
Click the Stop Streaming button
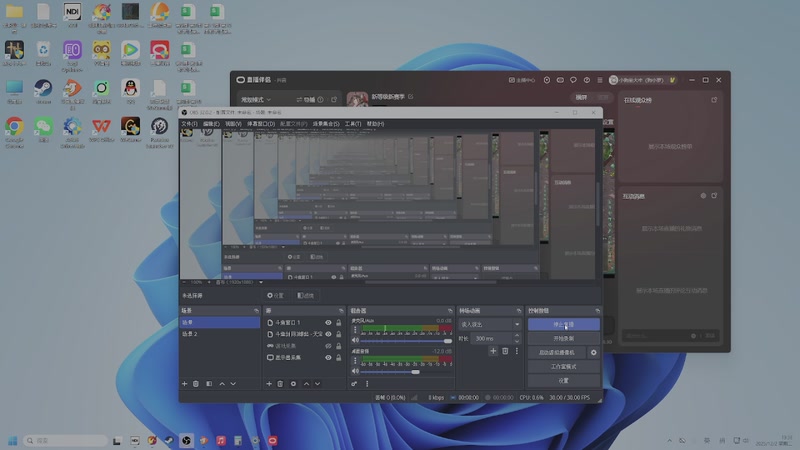(564, 324)
